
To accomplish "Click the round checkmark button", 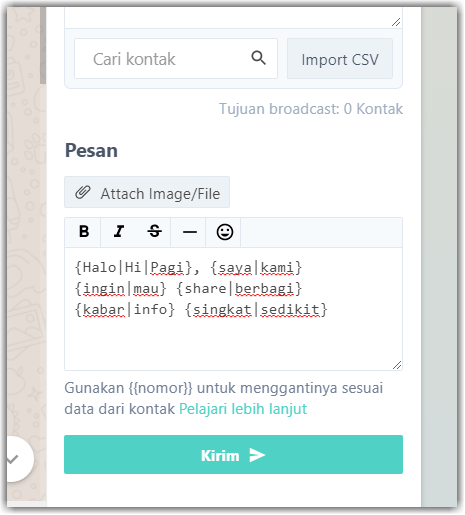I will 15,459.
